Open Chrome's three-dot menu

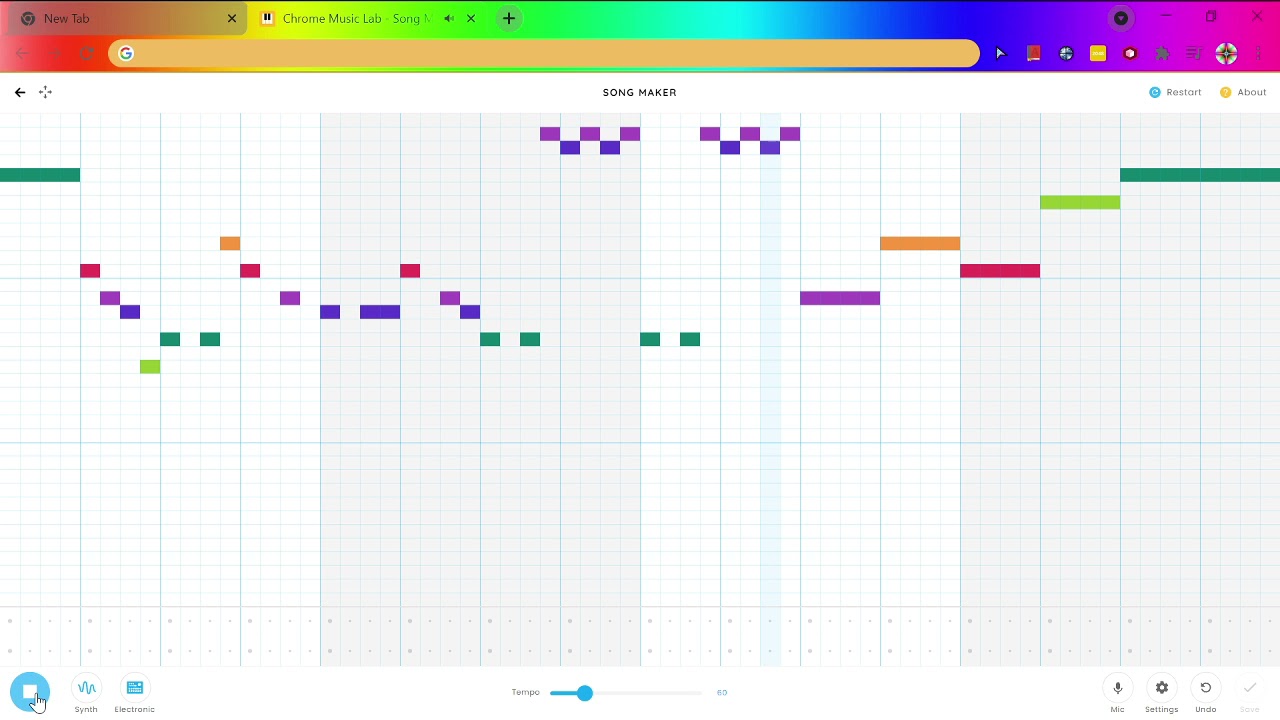pos(1258,53)
